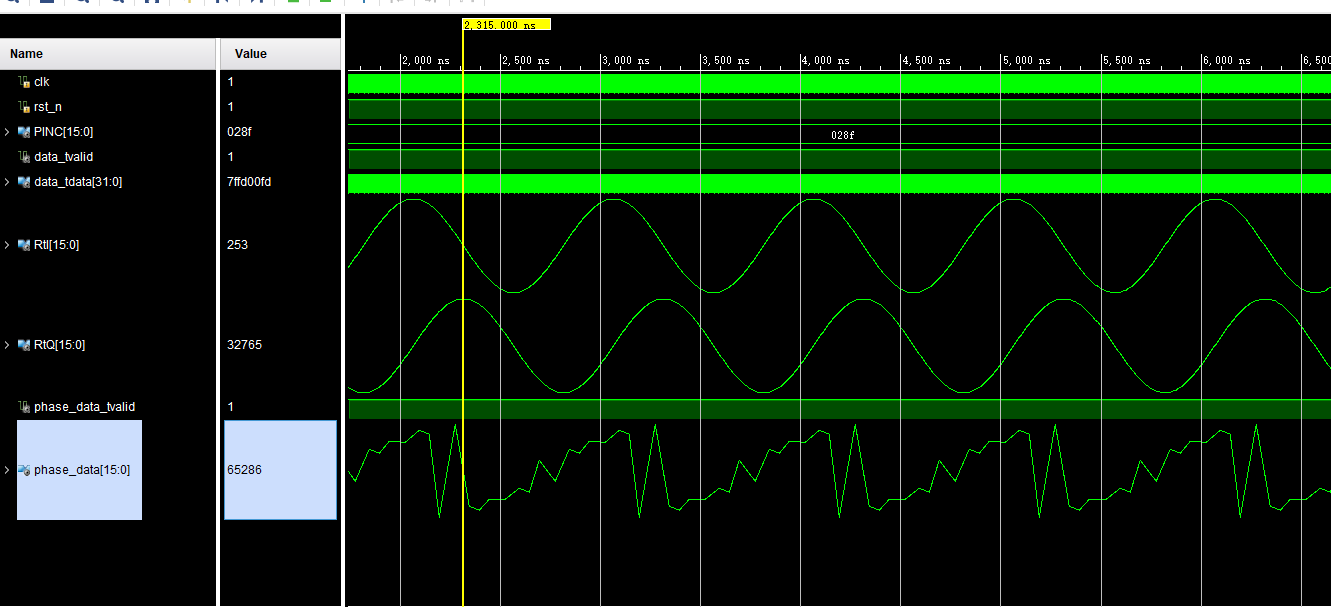Screen dimensions: 1331x607
Task: Expand the data_tdata[31:0] bus
Action: click(8, 182)
